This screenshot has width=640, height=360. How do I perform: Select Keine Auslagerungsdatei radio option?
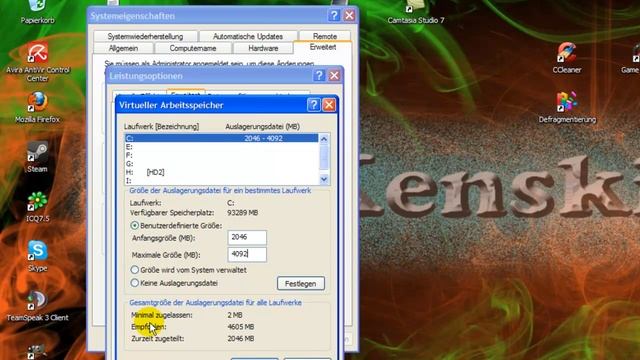tap(134, 282)
